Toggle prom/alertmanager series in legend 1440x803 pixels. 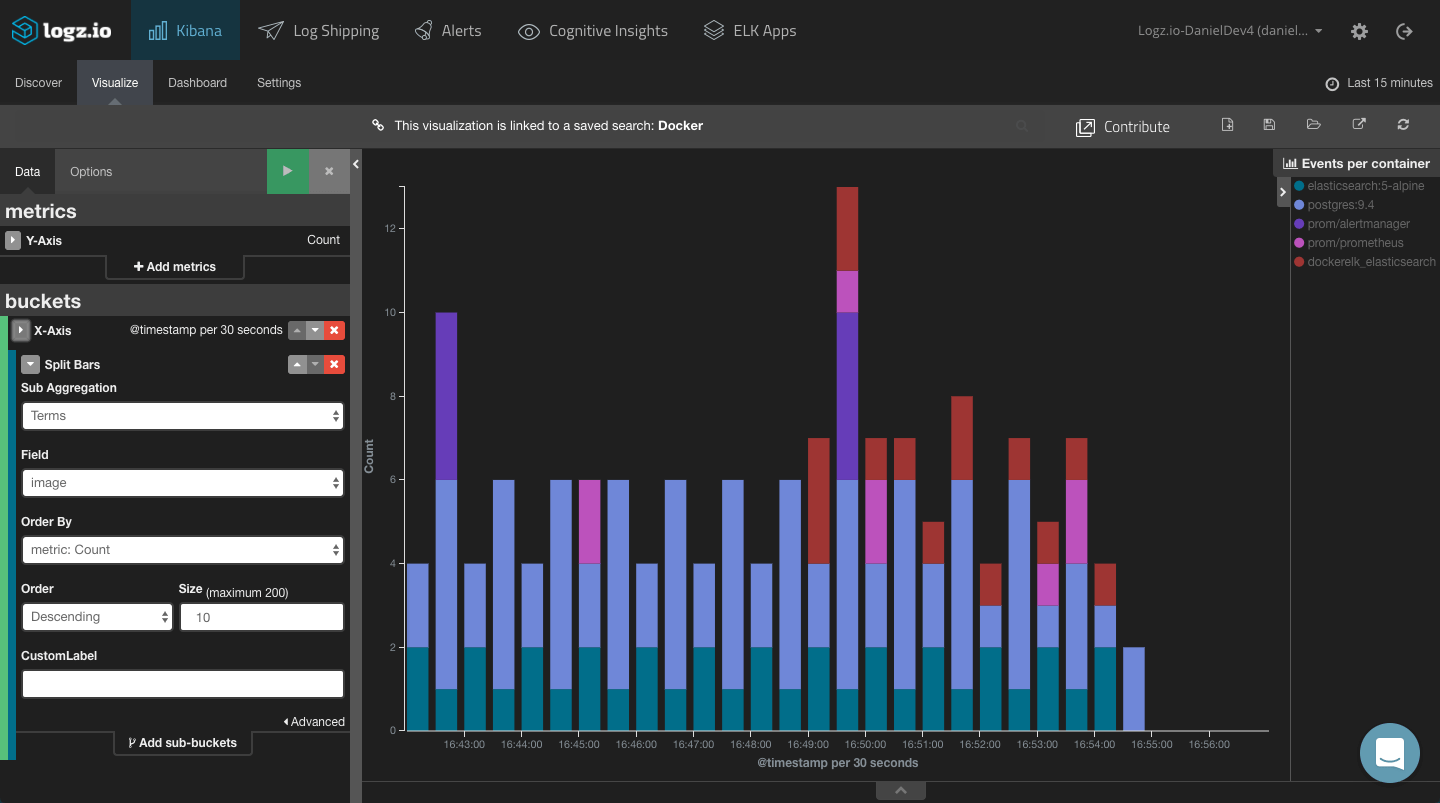click(1351, 224)
